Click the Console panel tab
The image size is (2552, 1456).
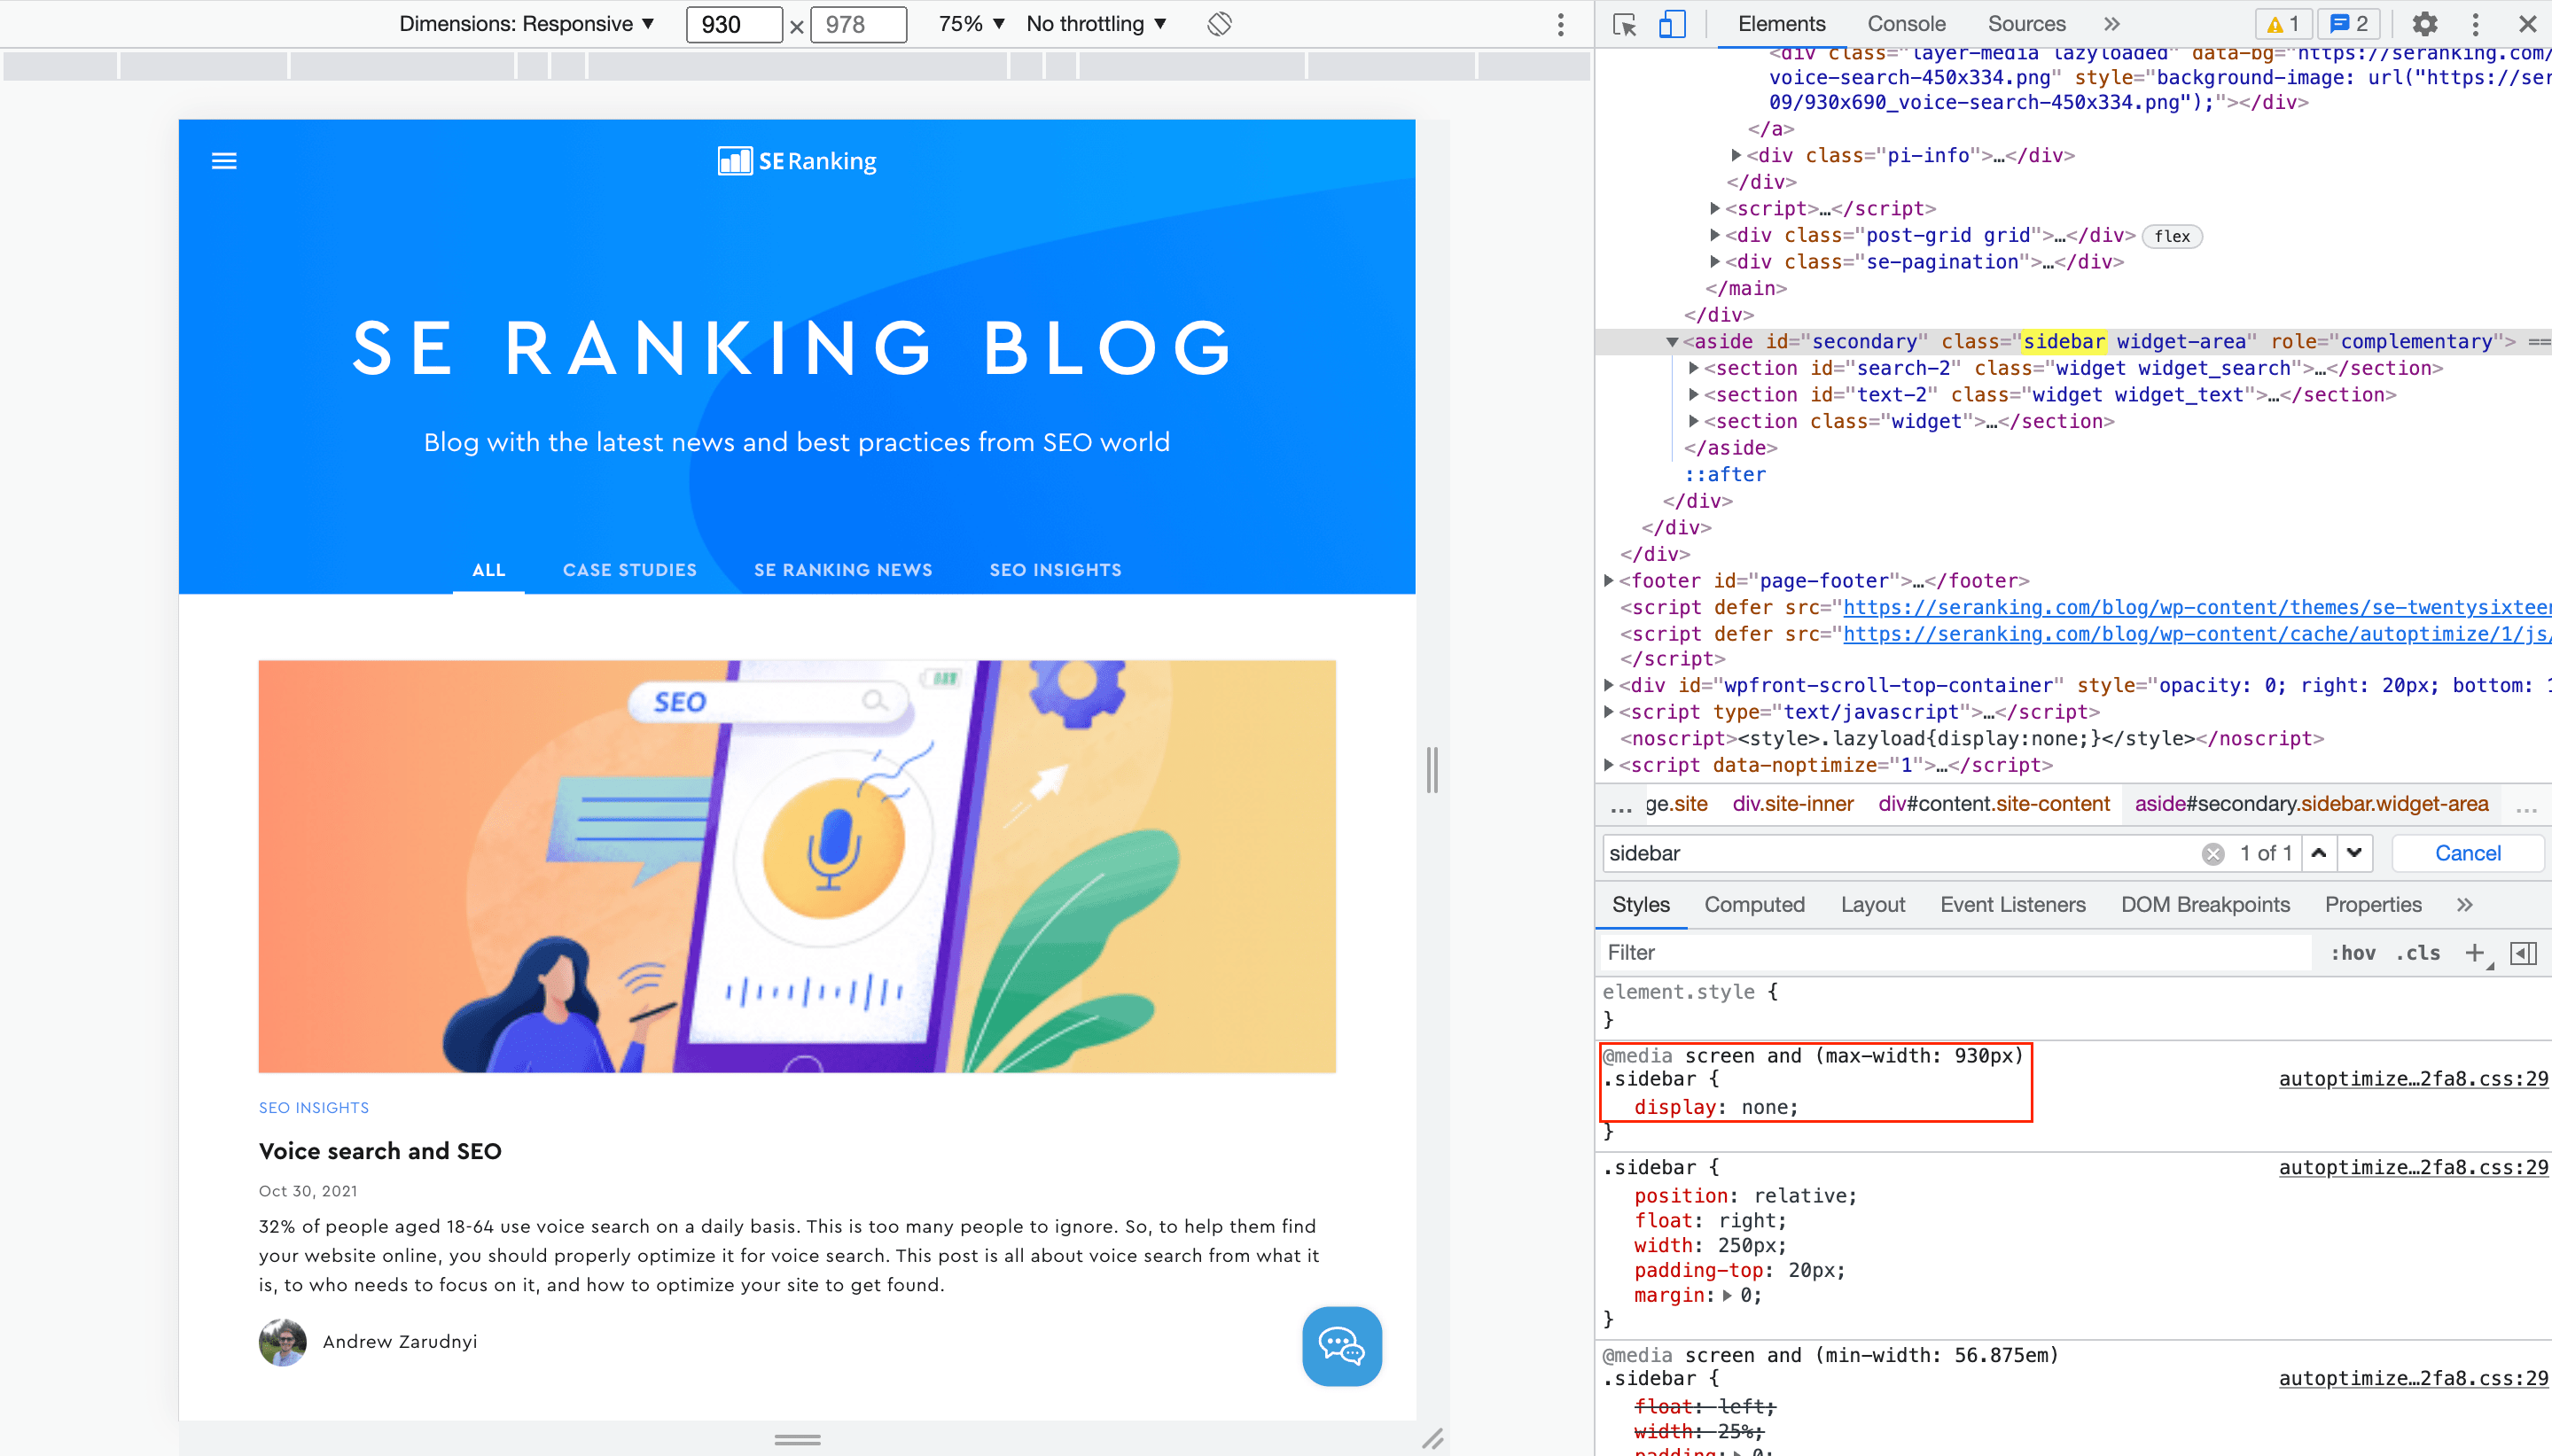pos(1910,23)
